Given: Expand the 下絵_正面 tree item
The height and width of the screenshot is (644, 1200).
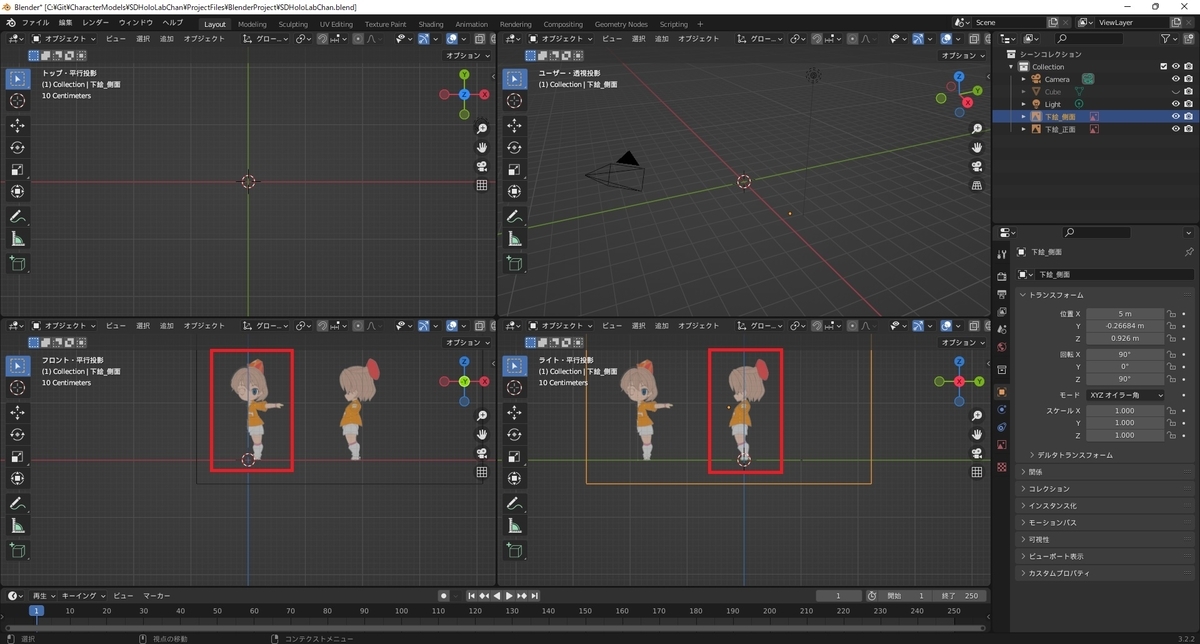Looking at the screenshot, I should click(x=1024, y=129).
